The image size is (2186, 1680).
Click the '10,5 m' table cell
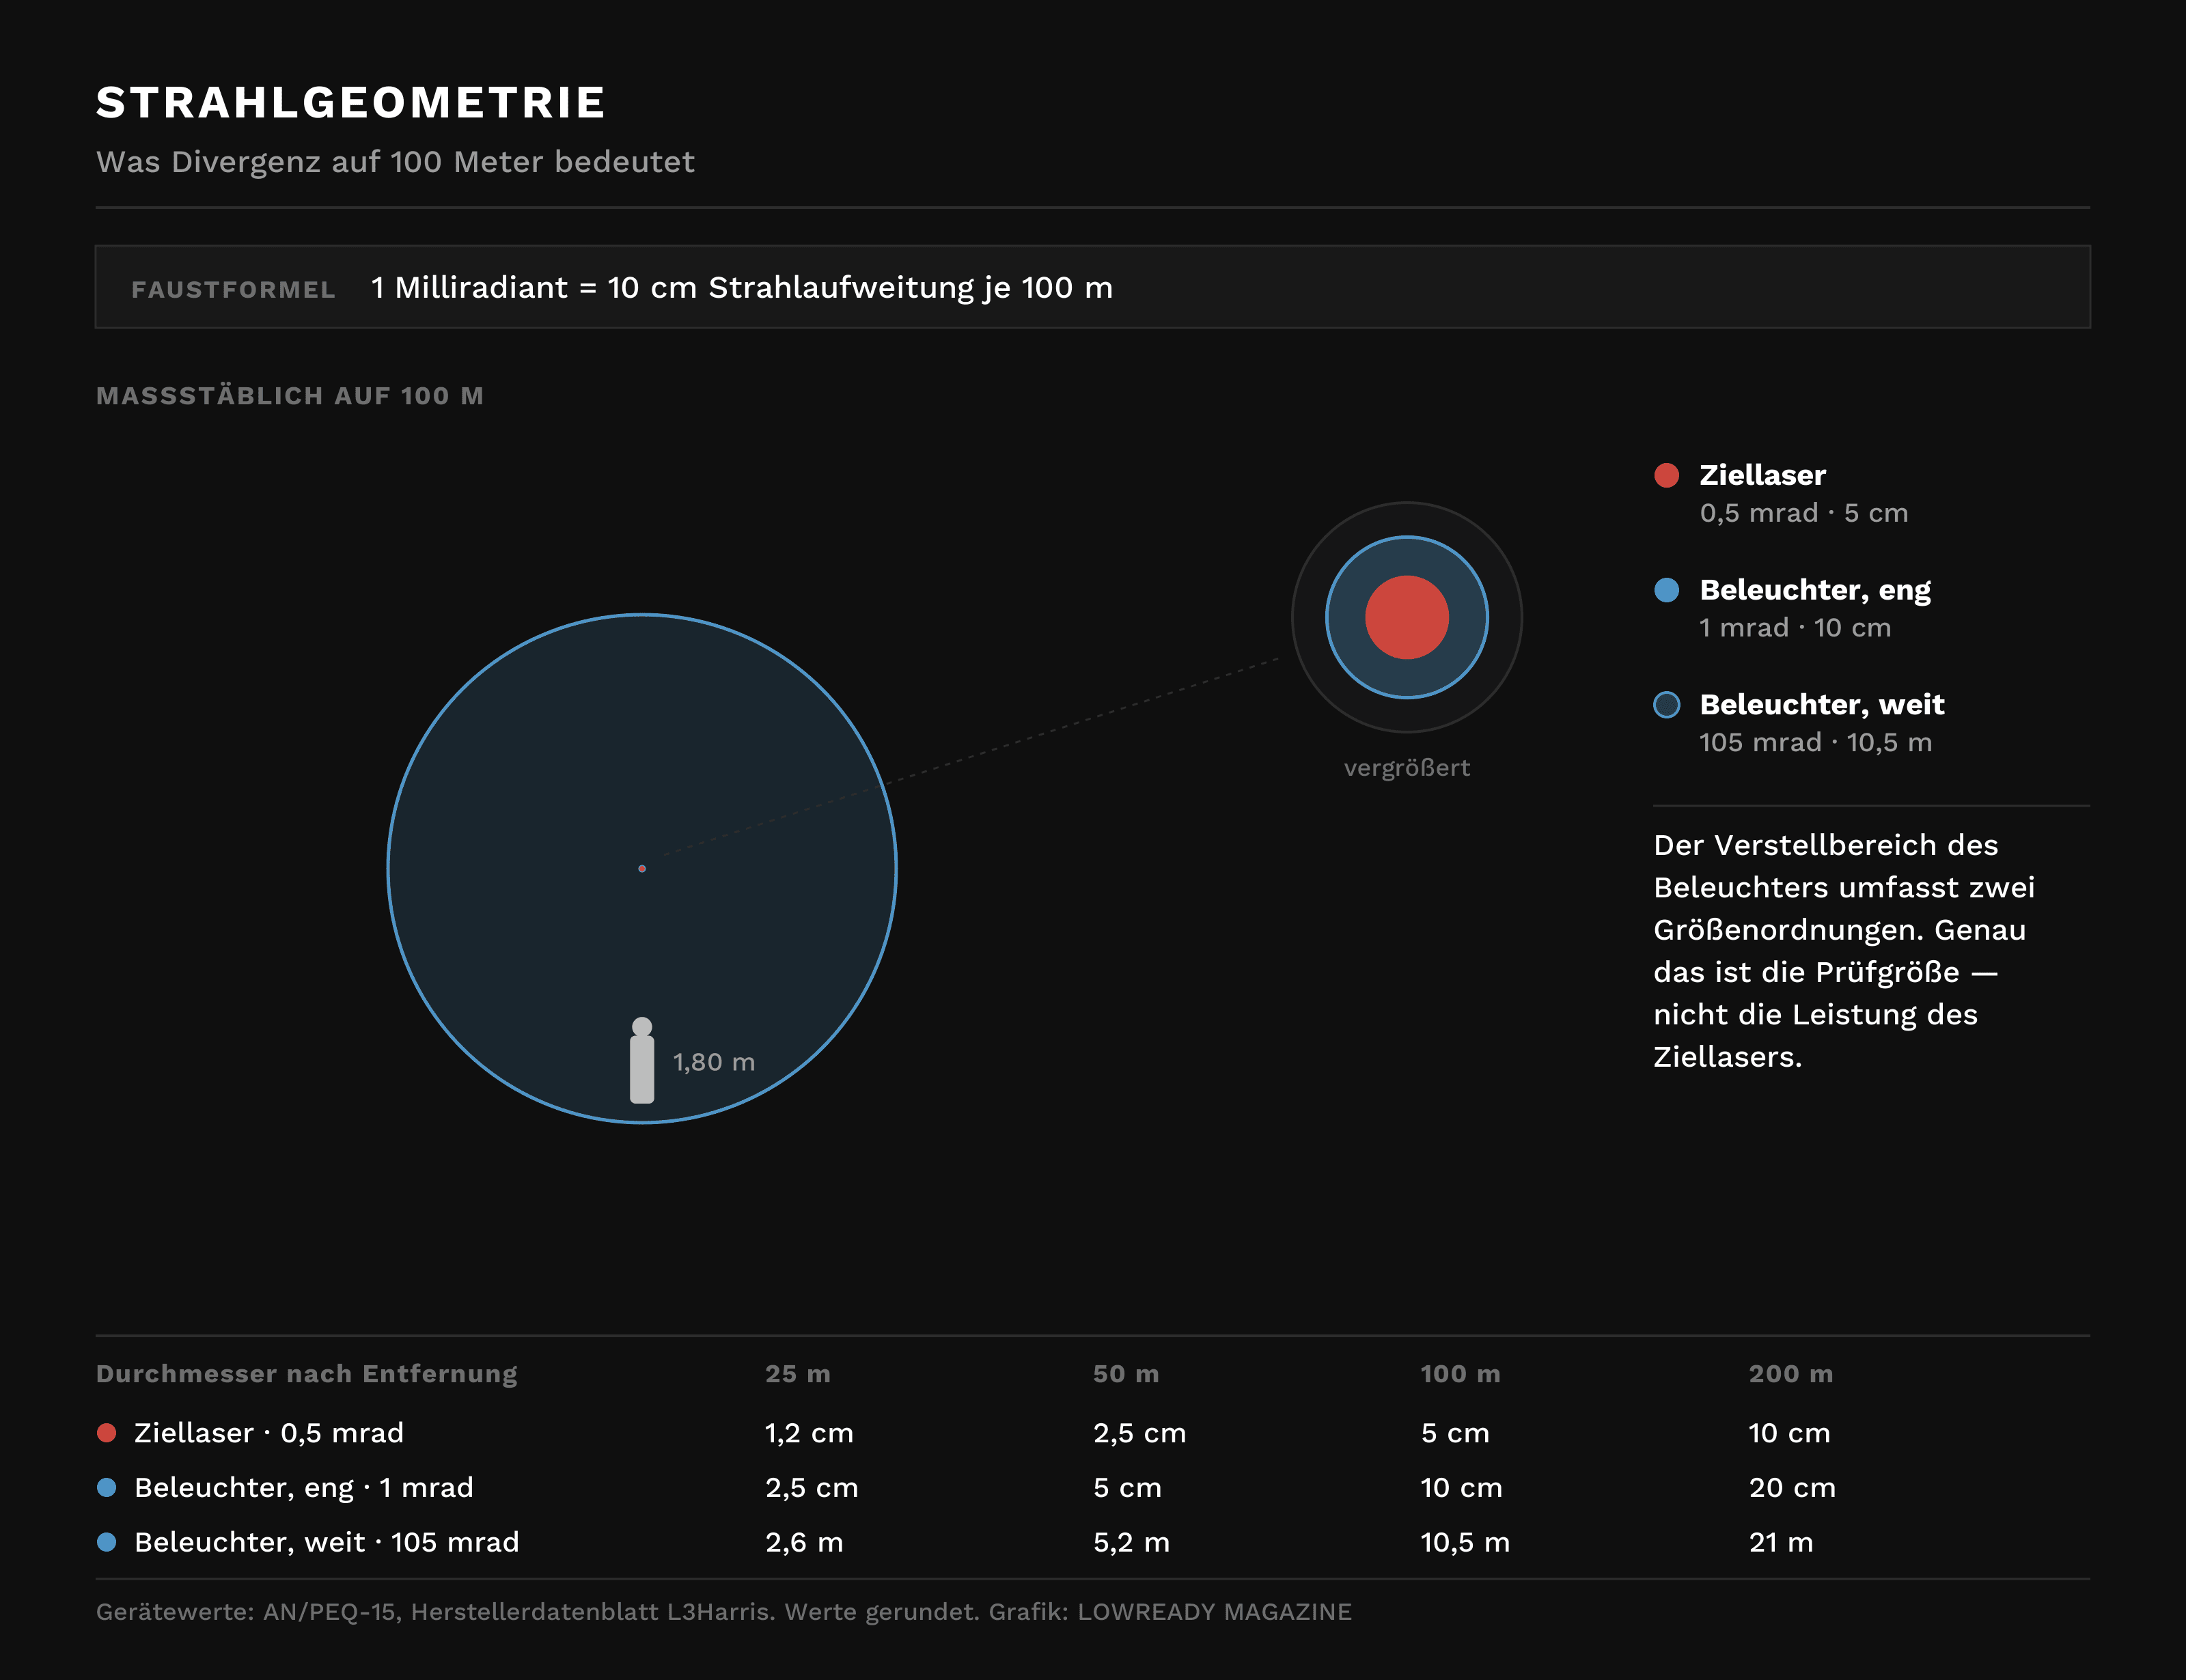click(x=1465, y=1543)
